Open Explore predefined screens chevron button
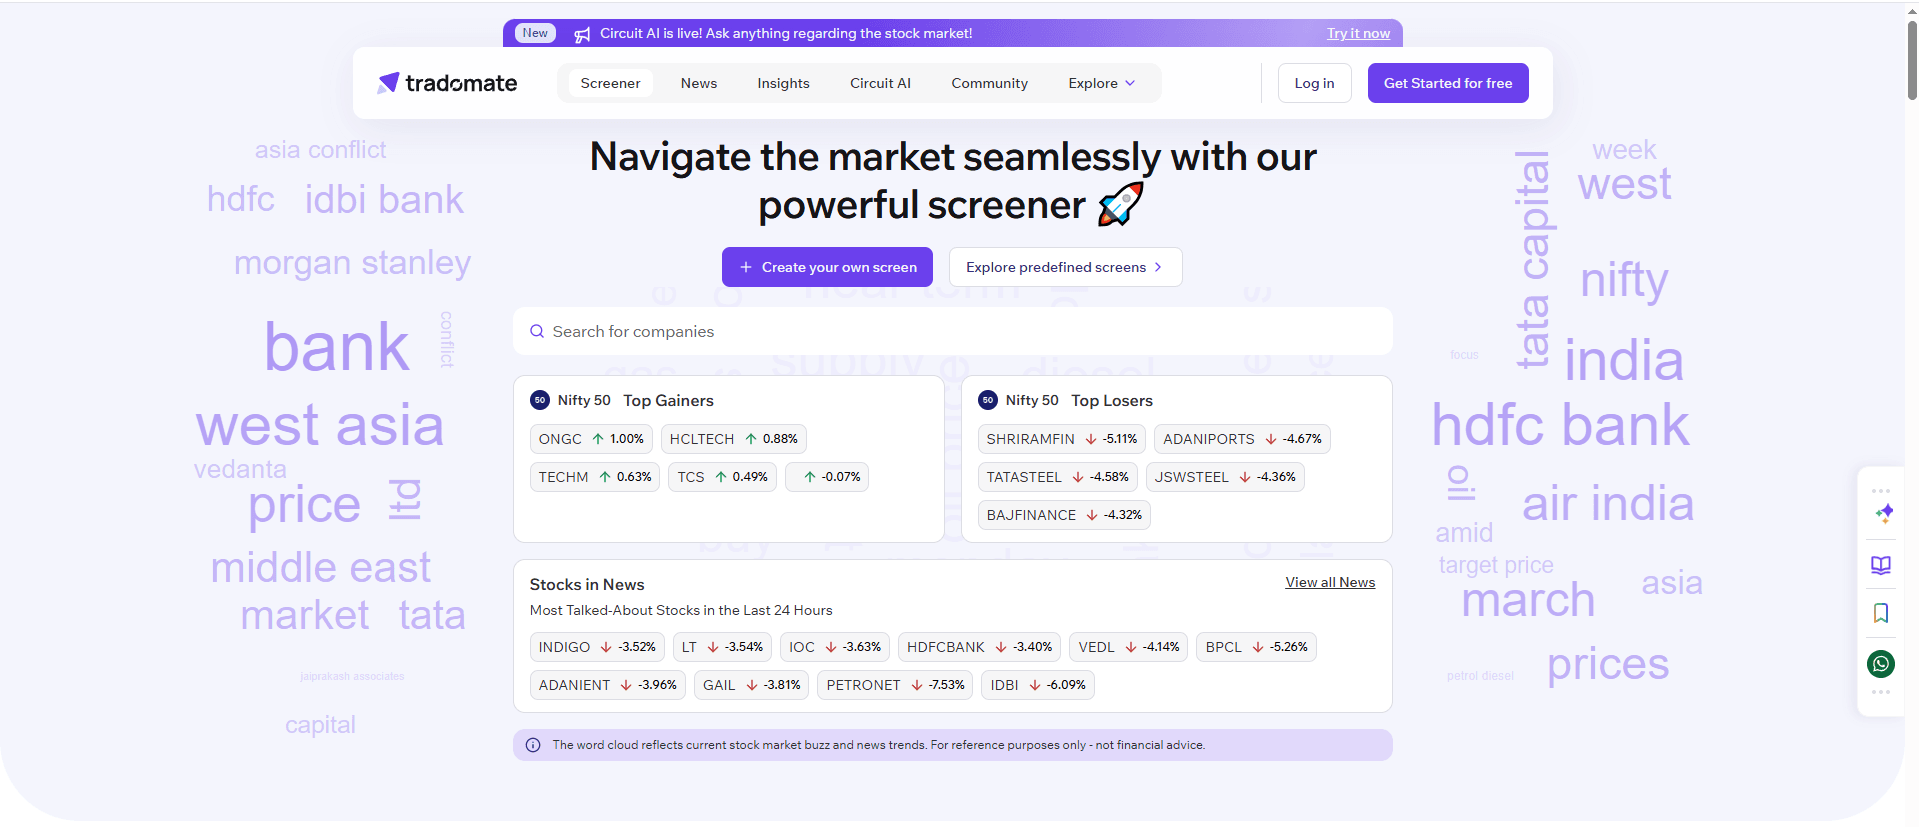The height and width of the screenshot is (827, 1919). pos(1064,267)
